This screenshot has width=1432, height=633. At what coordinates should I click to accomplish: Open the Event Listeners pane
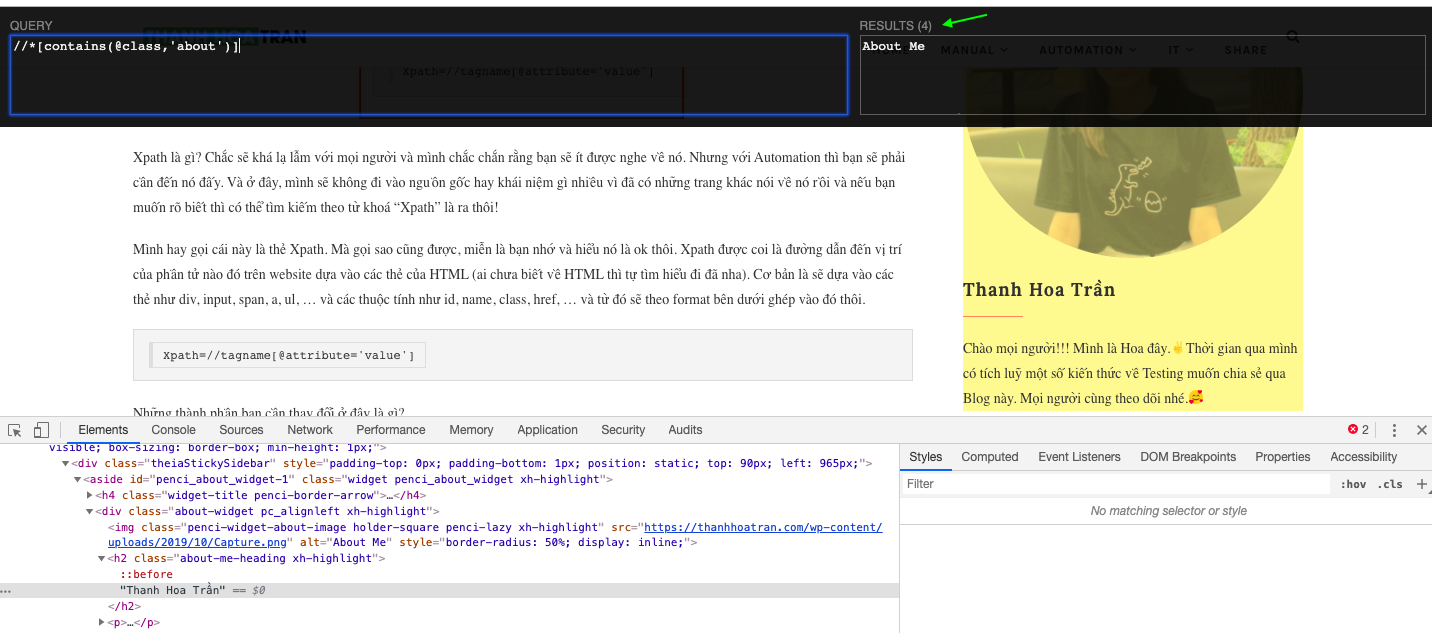pos(1079,457)
